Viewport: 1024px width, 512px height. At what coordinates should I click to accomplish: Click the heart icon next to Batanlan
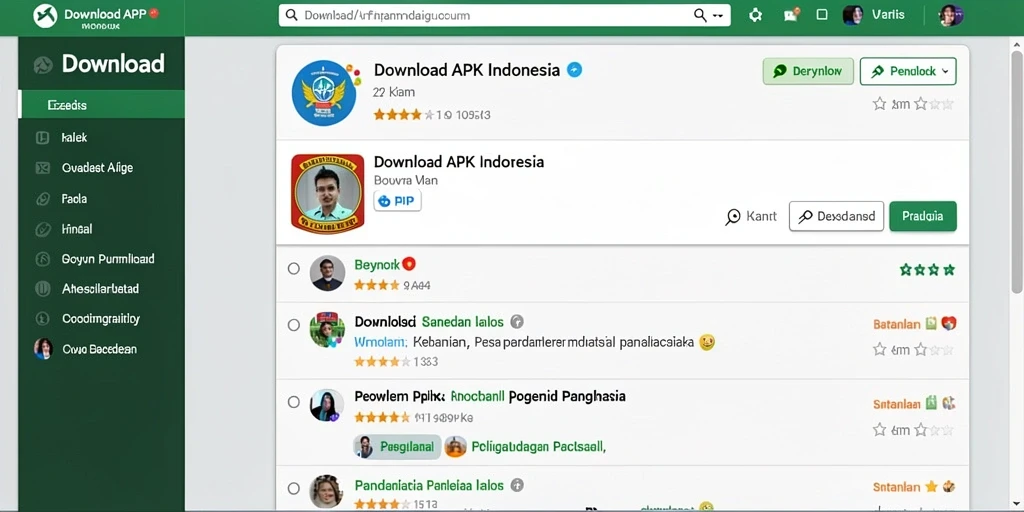point(949,323)
